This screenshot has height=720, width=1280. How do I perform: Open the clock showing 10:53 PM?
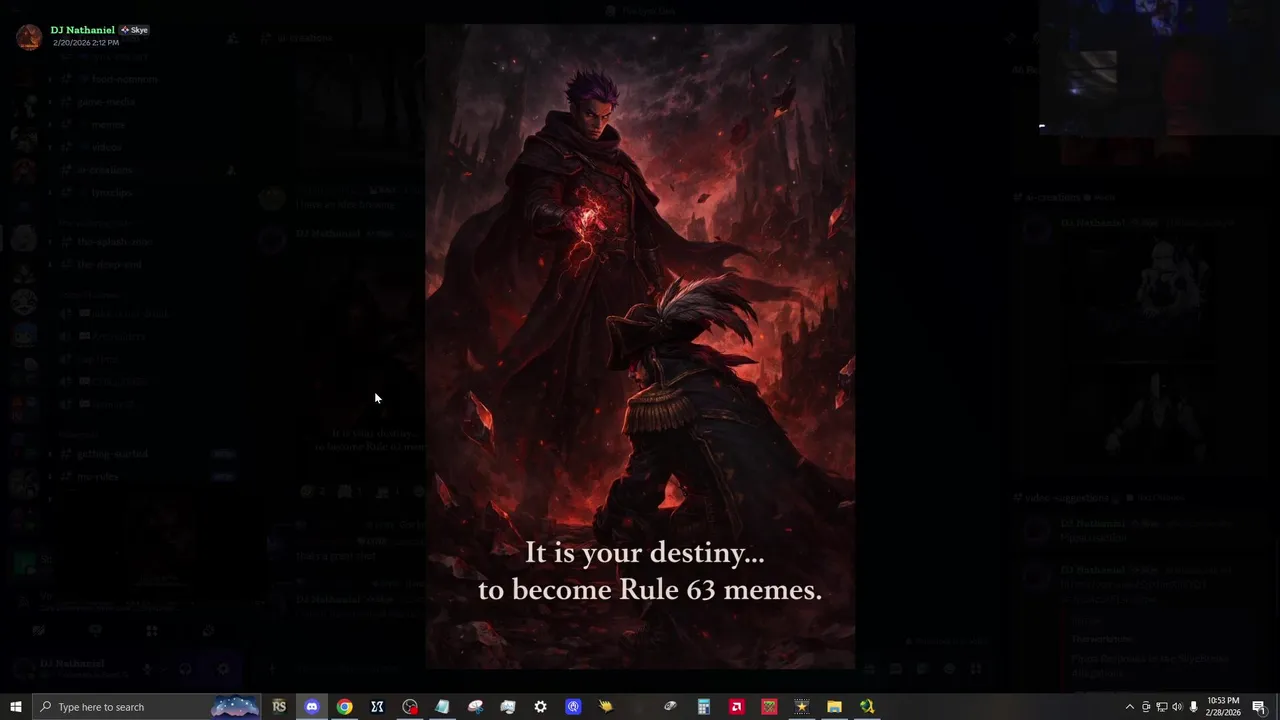tap(1223, 707)
